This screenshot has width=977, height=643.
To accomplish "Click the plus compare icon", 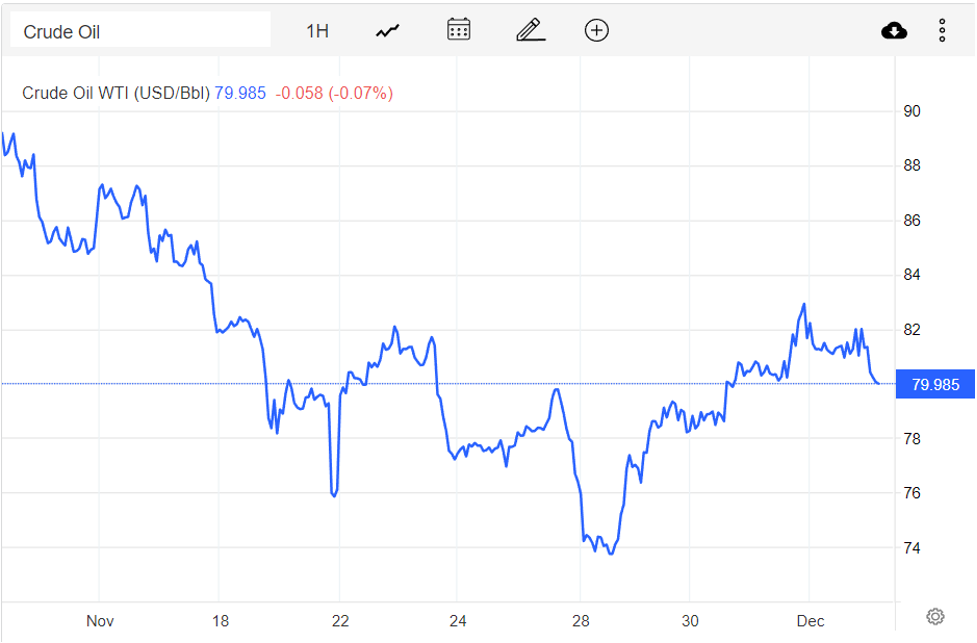I will pos(596,30).
